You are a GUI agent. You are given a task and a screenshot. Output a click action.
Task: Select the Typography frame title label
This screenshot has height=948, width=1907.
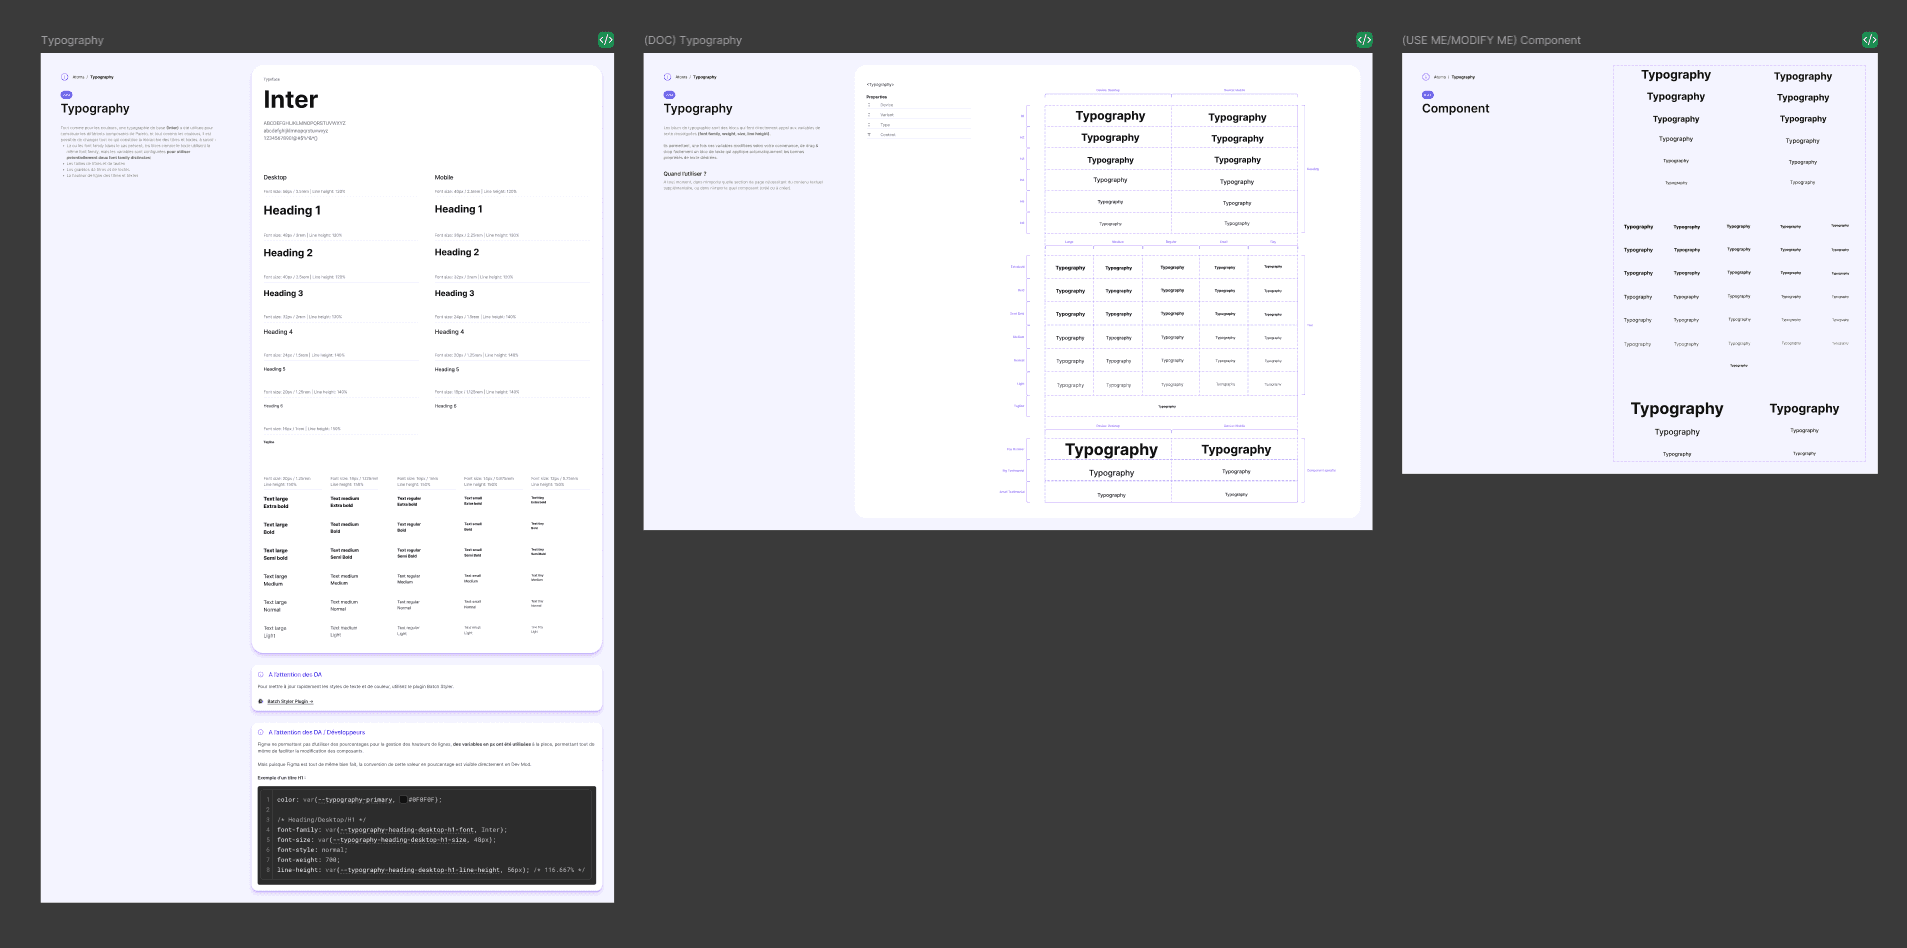point(70,39)
